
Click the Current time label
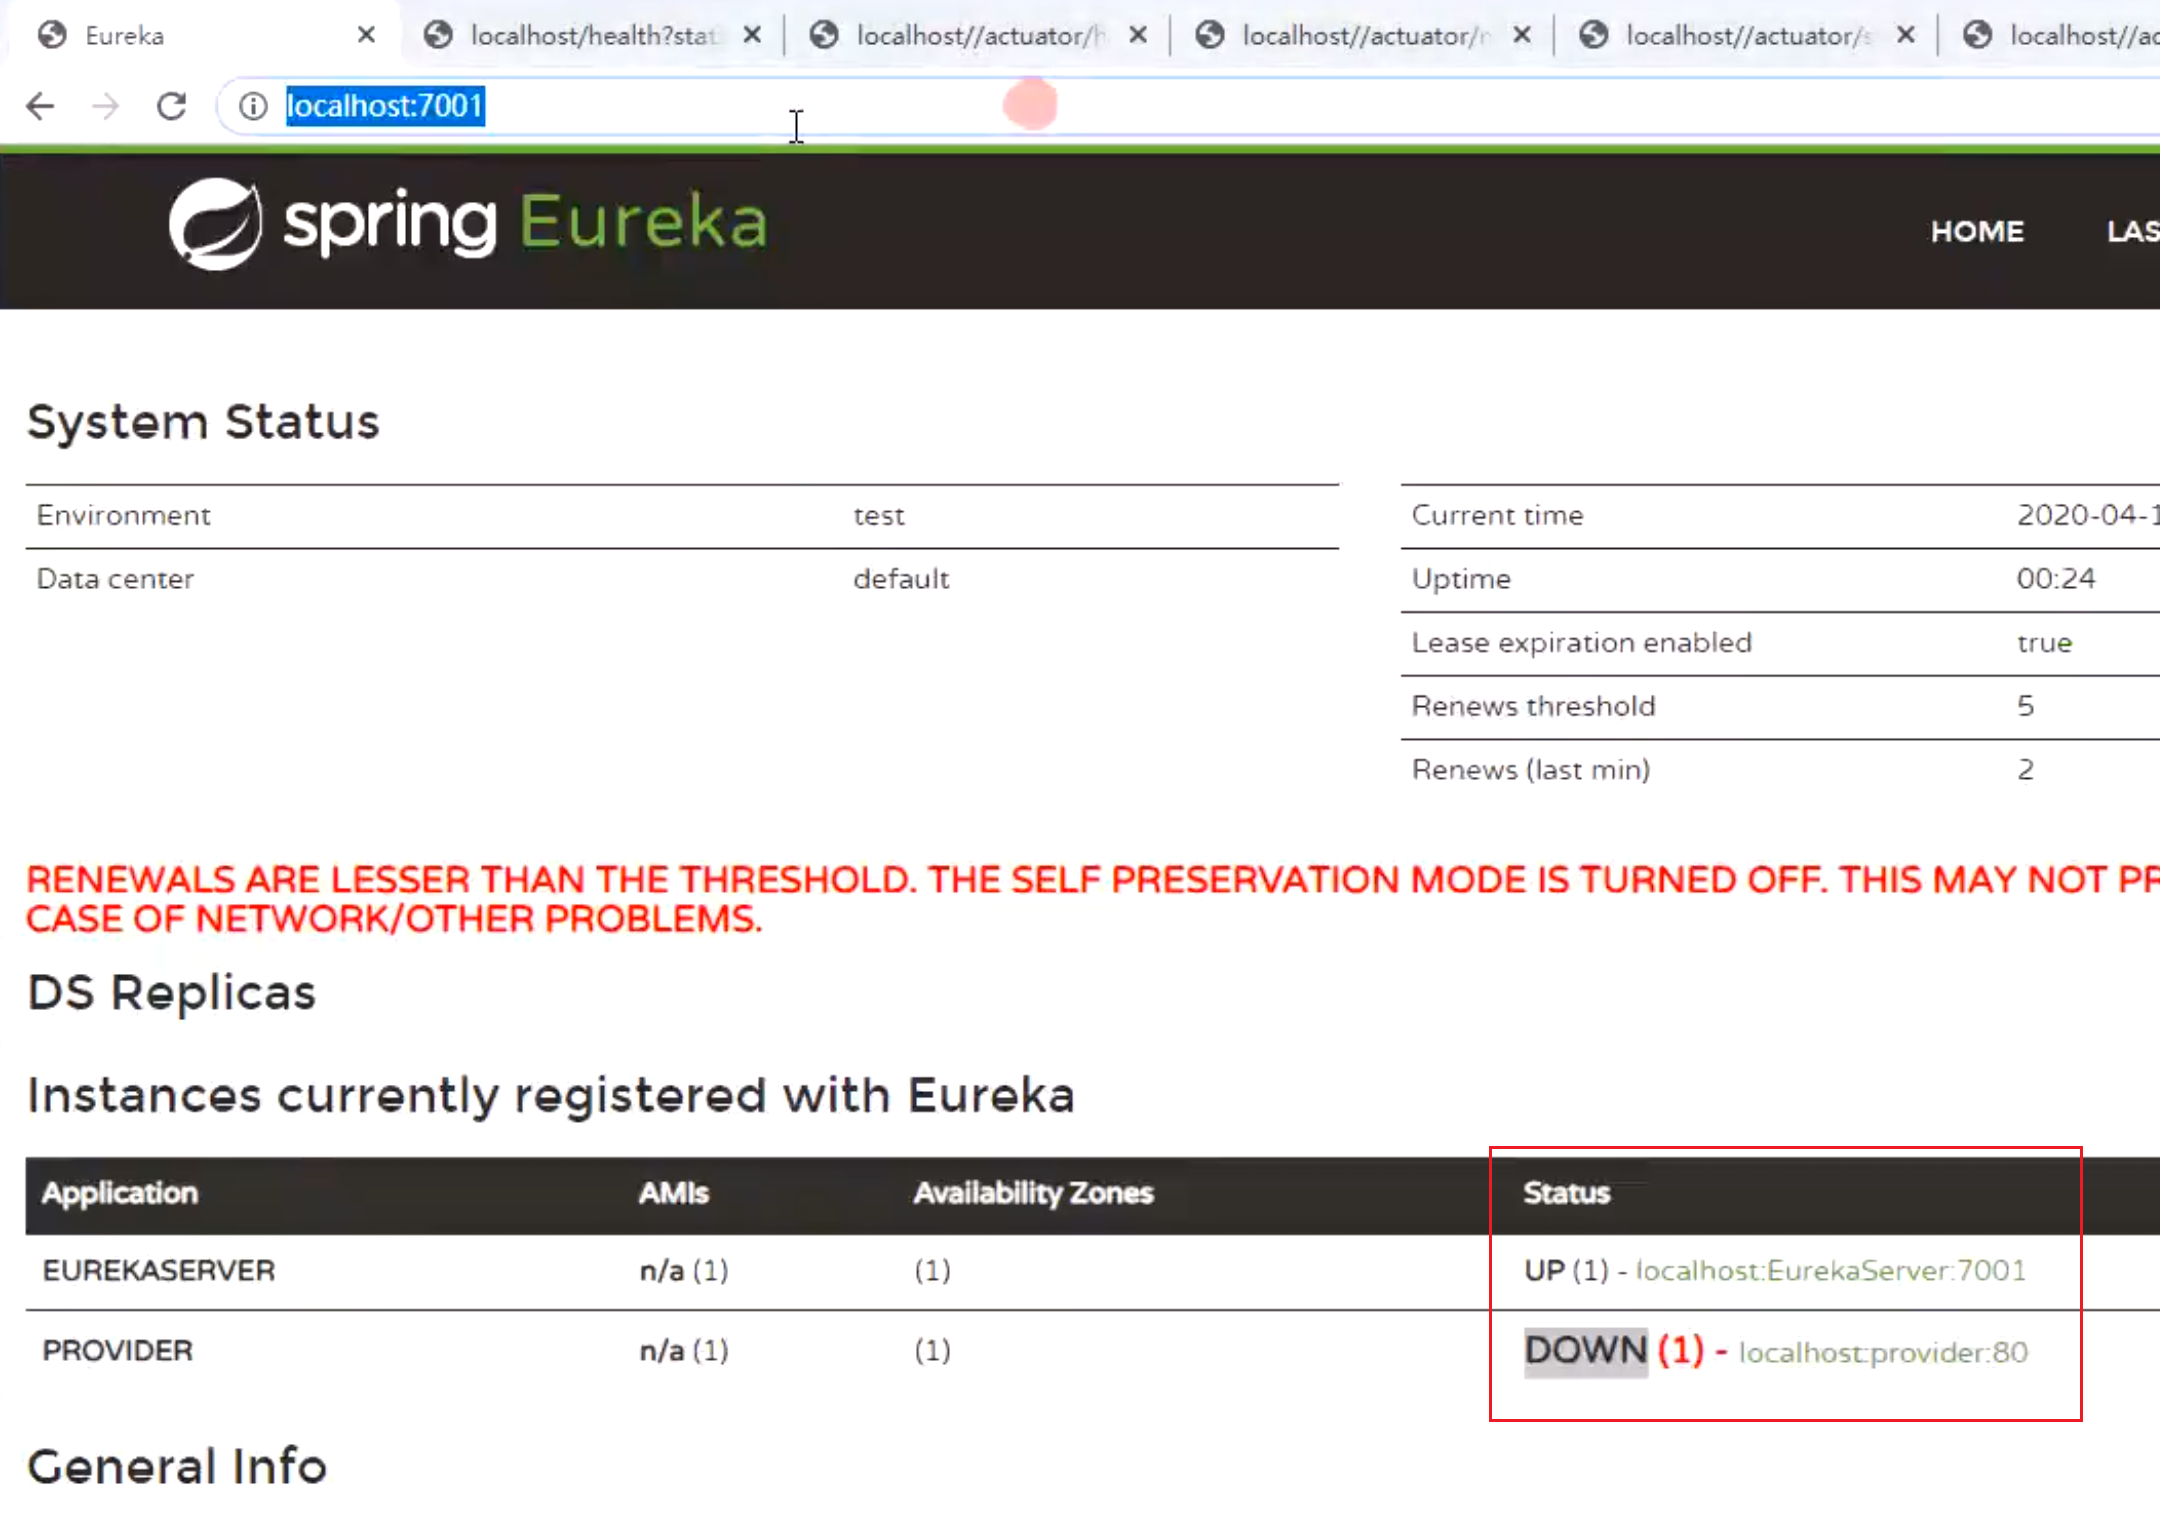[x=1497, y=515]
